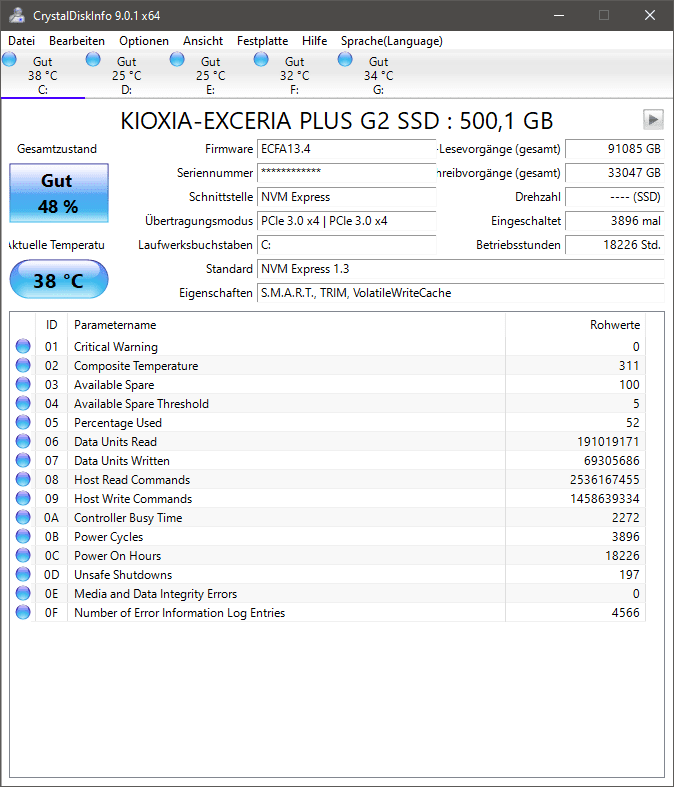The image size is (674, 787).
Task: Click raw value 4566
Action: pos(625,613)
